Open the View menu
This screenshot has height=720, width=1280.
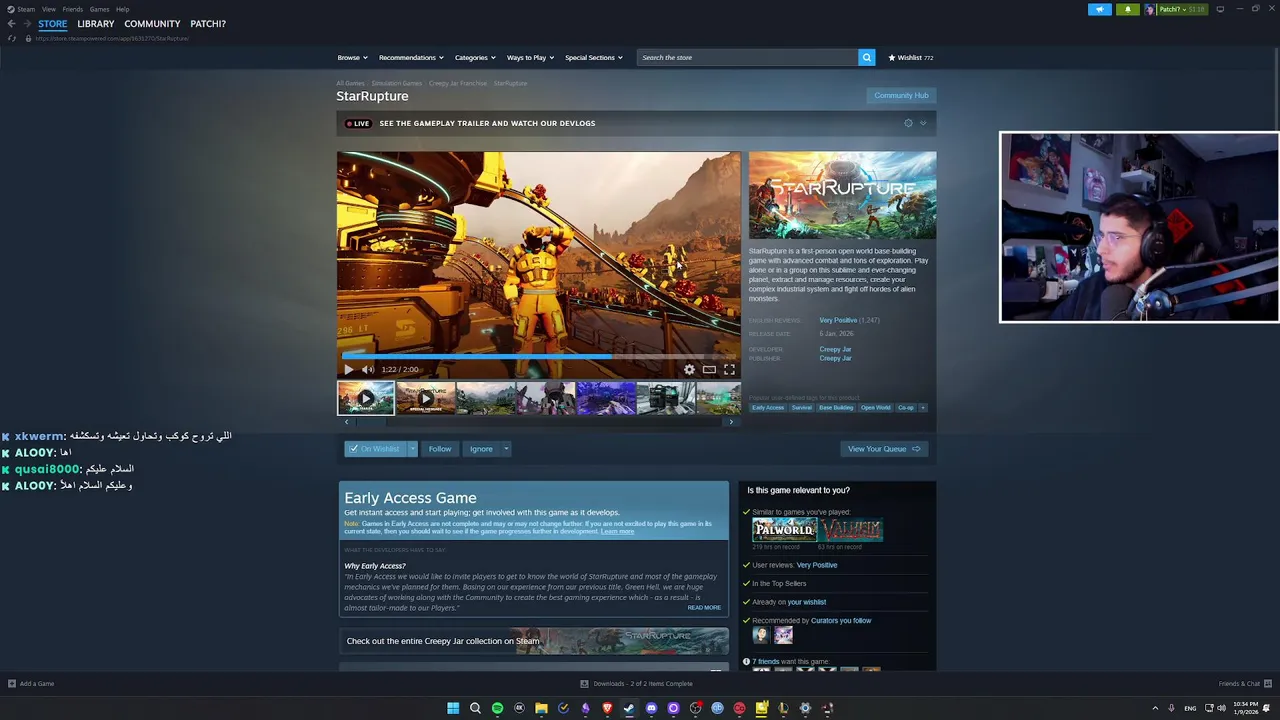48,9
